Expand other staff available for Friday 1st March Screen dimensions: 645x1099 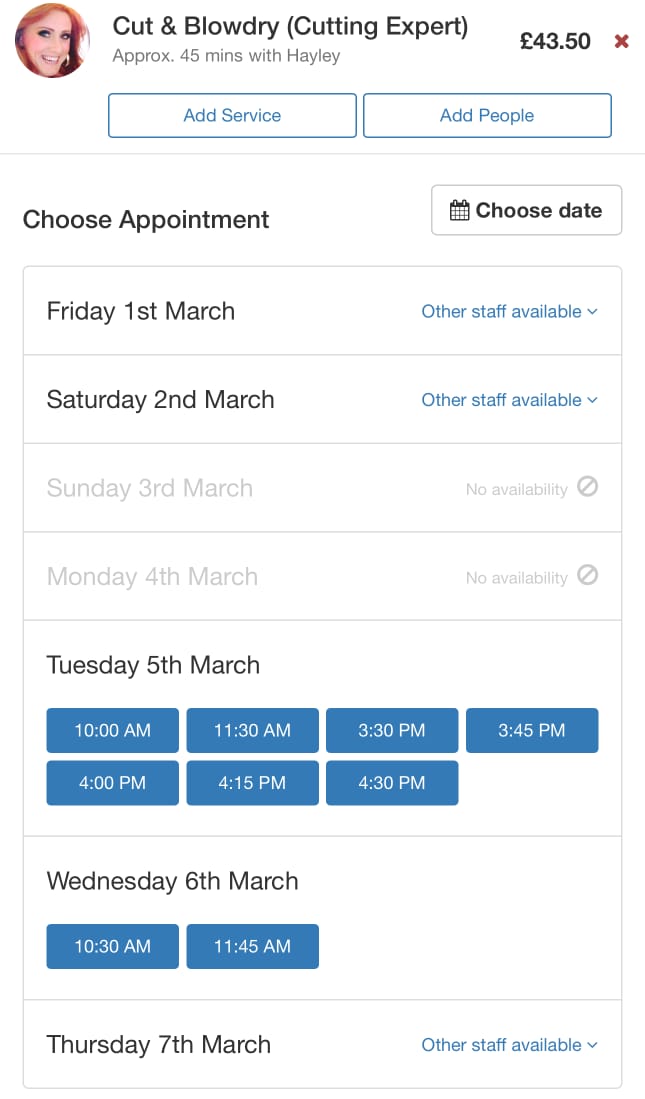coord(509,312)
